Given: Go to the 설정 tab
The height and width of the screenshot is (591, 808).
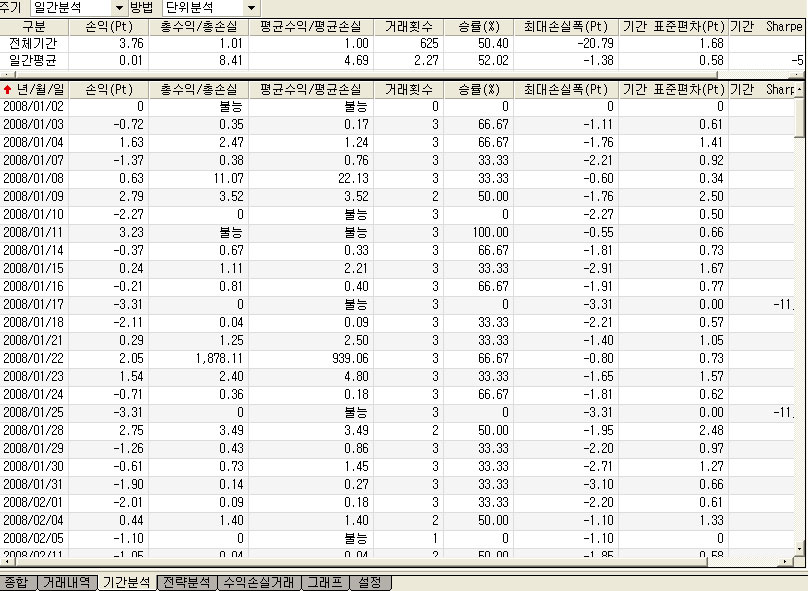Looking at the screenshot, I should tap(369, 582).
